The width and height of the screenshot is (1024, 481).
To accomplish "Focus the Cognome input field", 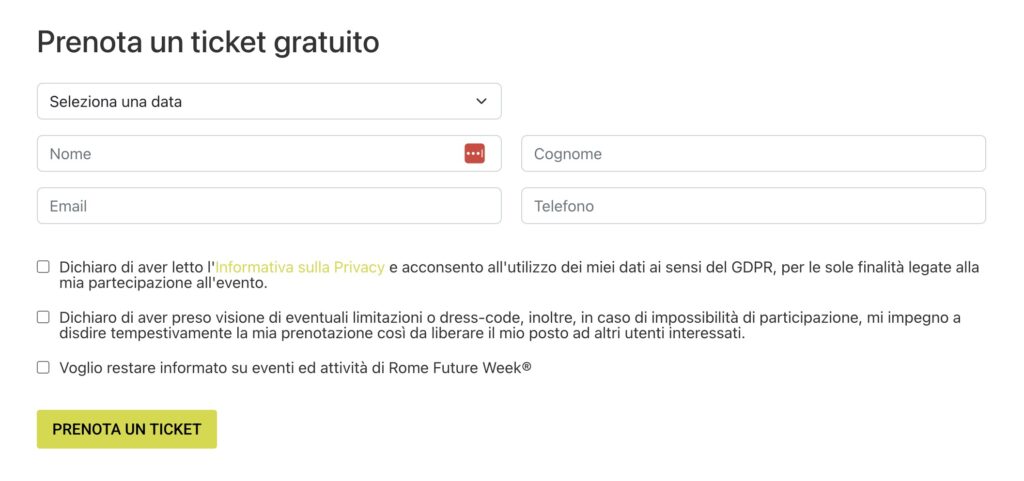I will [x=753, y=153].
